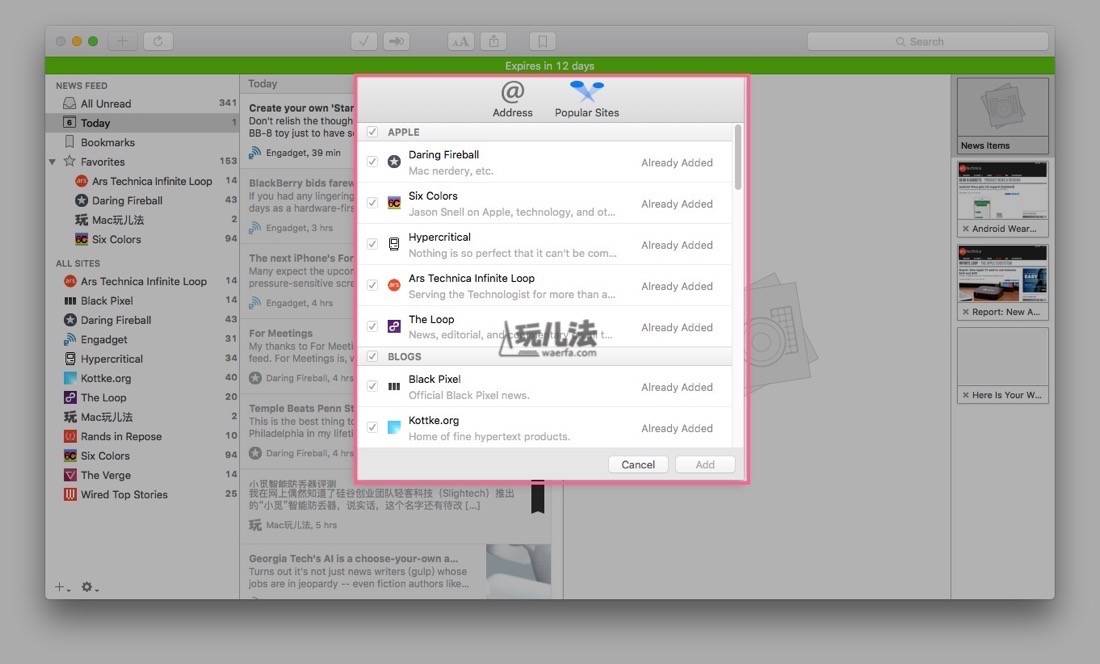1100x664 pixels.
Task: Uncheck The Loop checkbox in the dialog
Action: (x=373, y=327)
